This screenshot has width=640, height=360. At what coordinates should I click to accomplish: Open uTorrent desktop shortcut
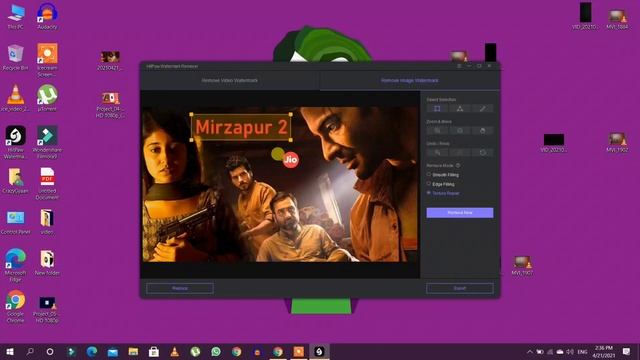click(x=47, y=98)
